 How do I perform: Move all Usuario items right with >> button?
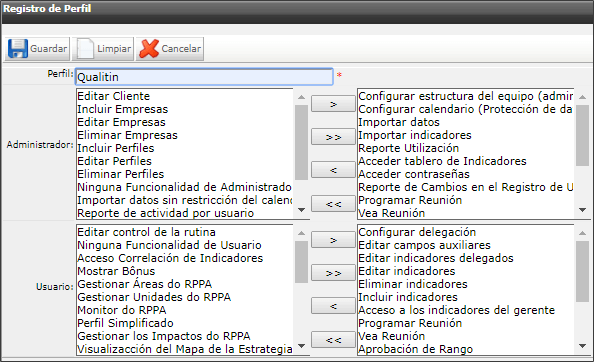[333, 273]
